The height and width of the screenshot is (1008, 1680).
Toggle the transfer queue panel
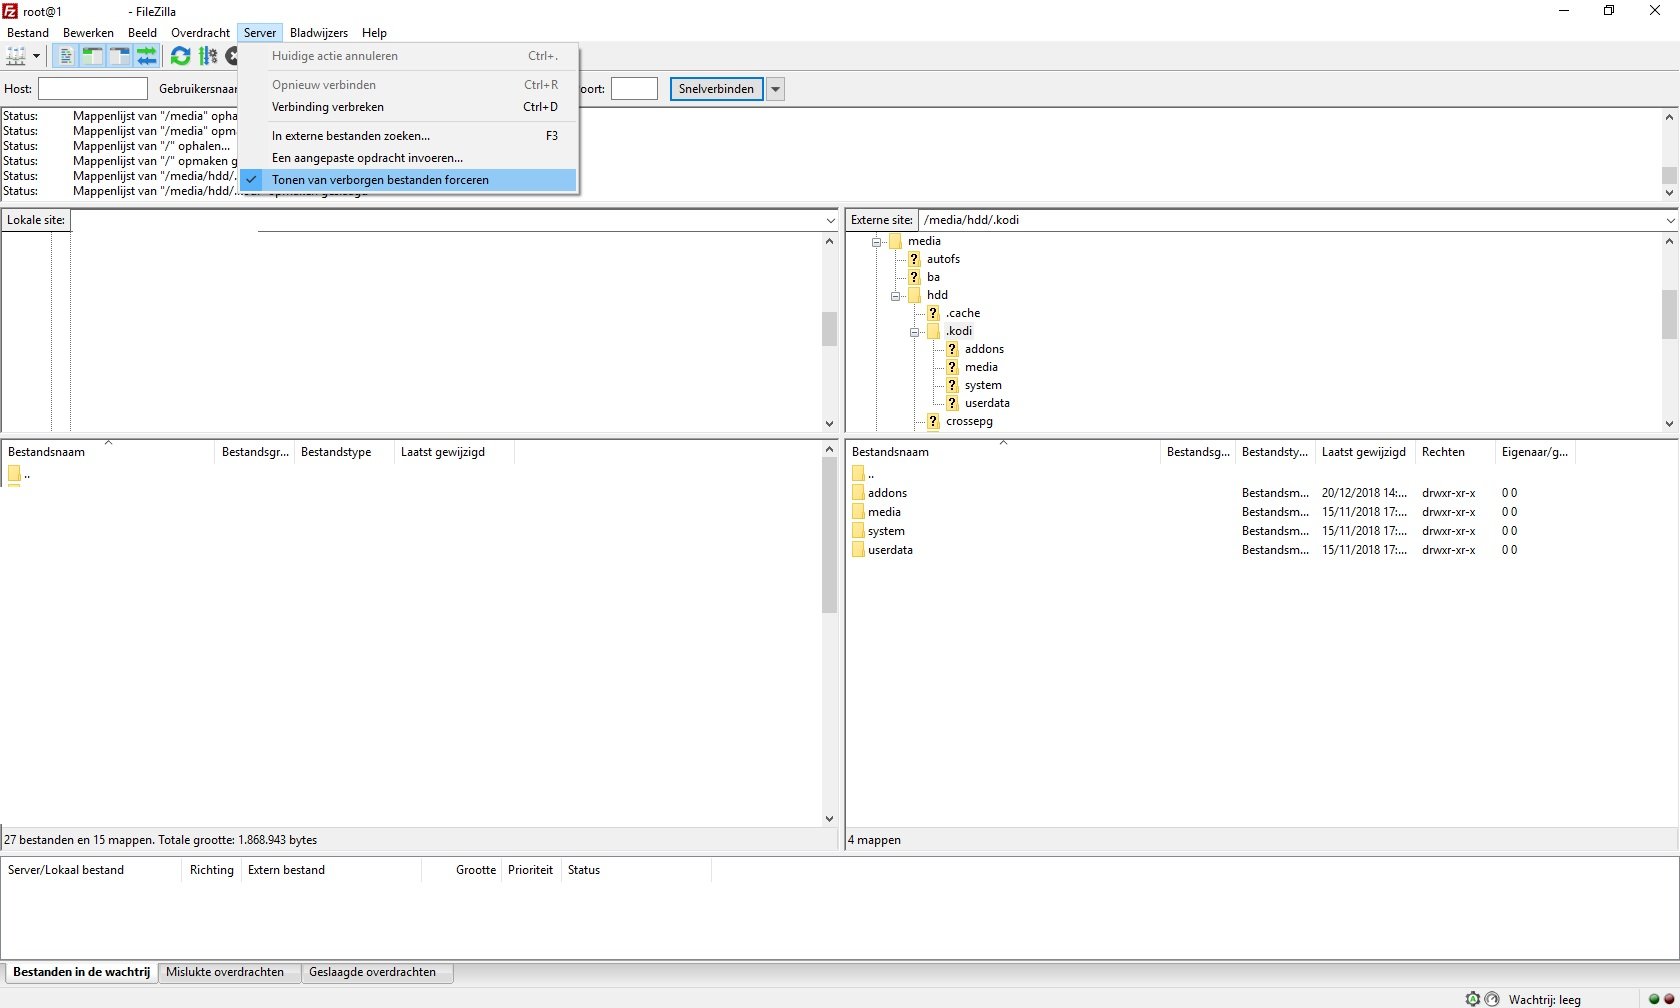coord(148,57)
